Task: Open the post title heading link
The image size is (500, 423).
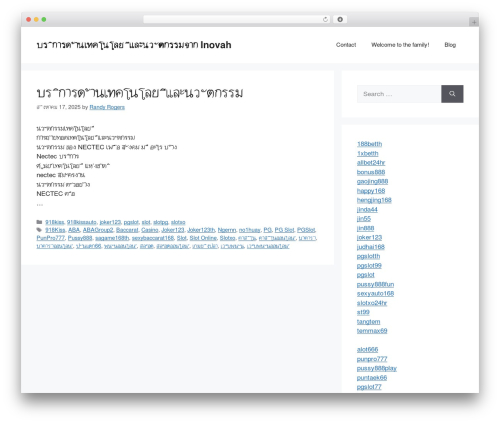Action: coord(140,93)
